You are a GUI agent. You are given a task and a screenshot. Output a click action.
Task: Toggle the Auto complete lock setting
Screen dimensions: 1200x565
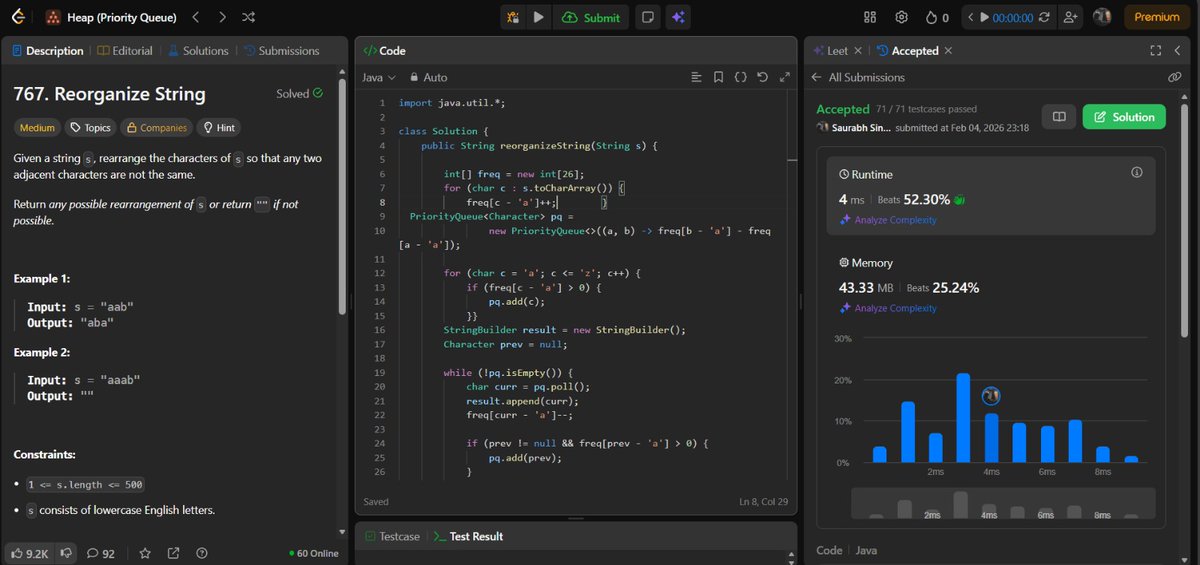428,77
